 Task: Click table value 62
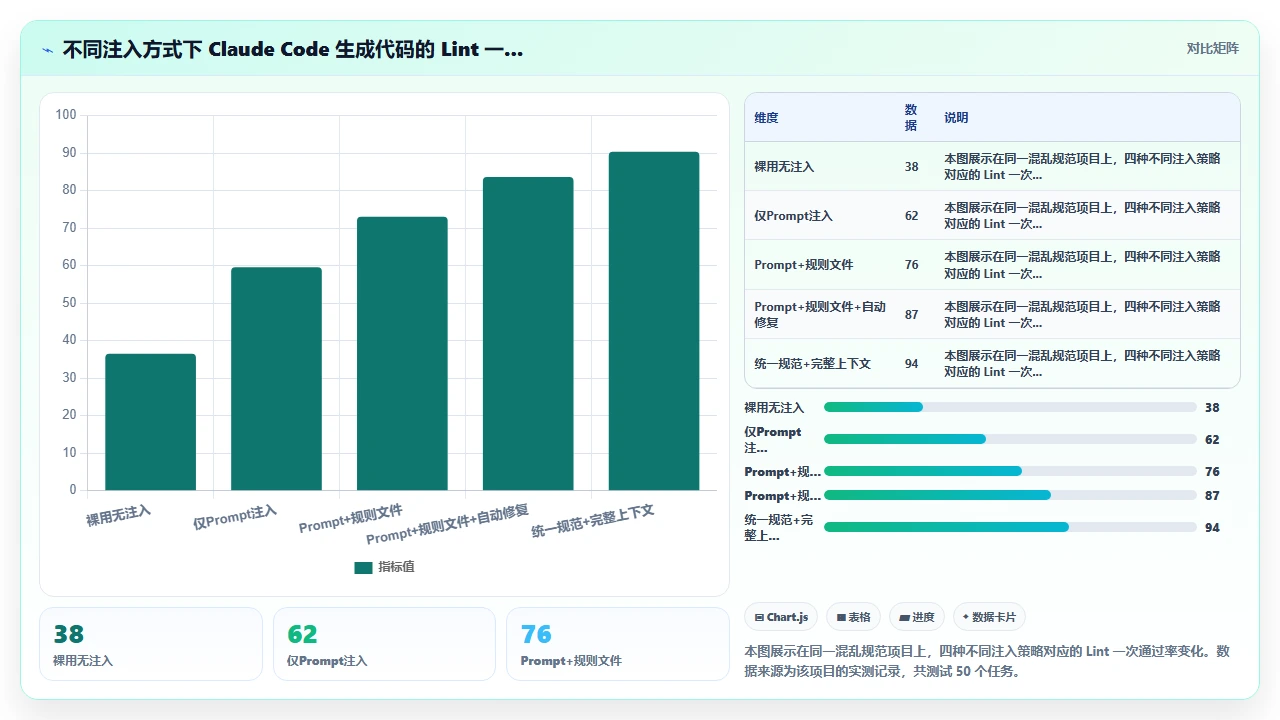click(x=911, y=216)
